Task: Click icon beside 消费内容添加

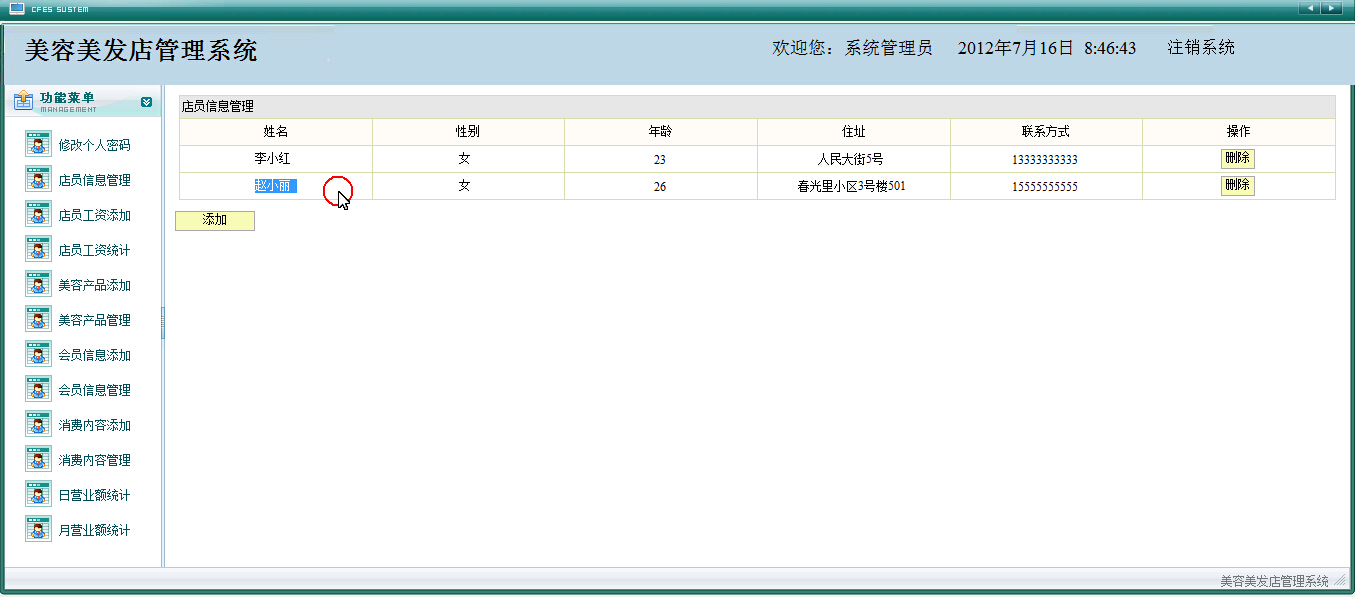Action: coord(38,425)
